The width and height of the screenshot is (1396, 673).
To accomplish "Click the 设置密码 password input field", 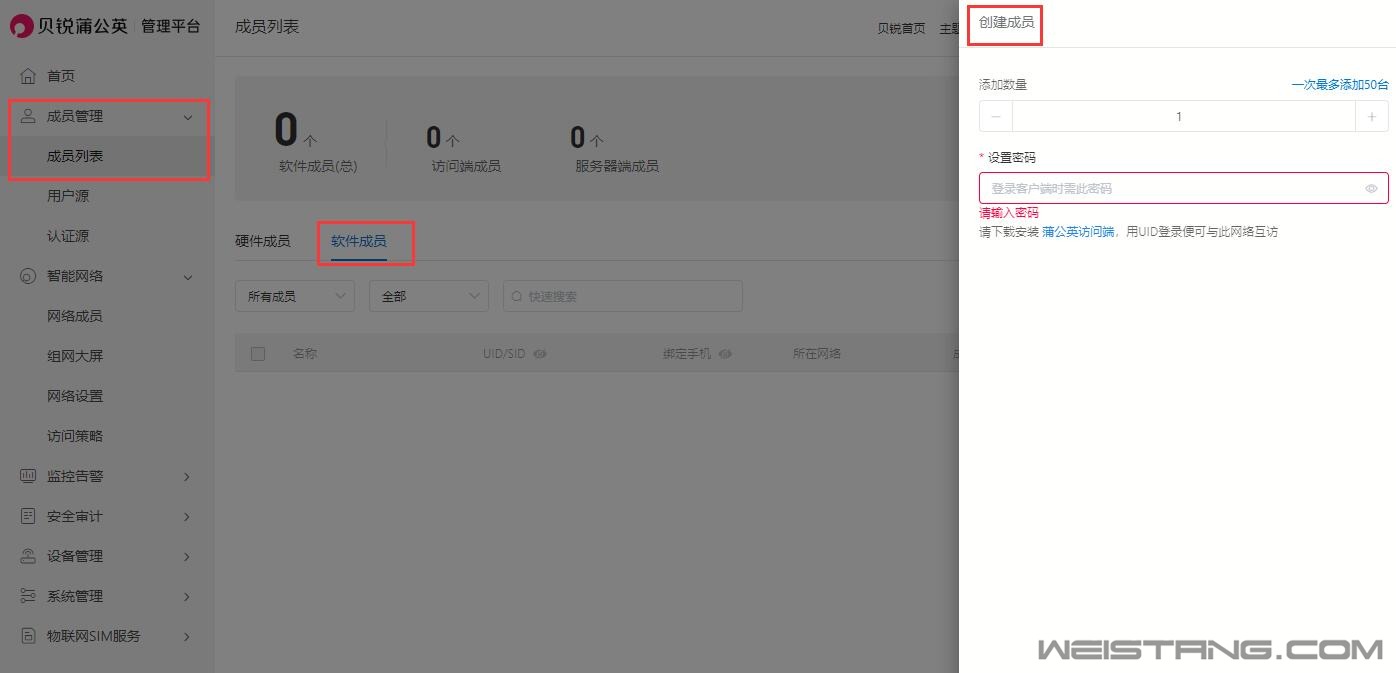I will tap(1170, 188).
